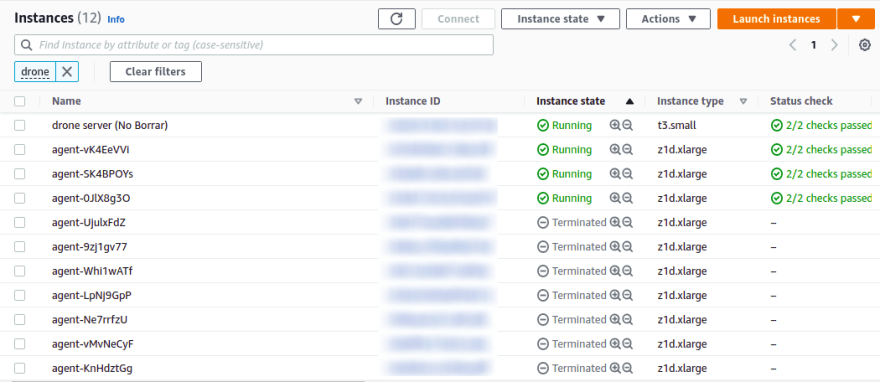
Task: Click the Clear filters button
Action: point(155,72)
